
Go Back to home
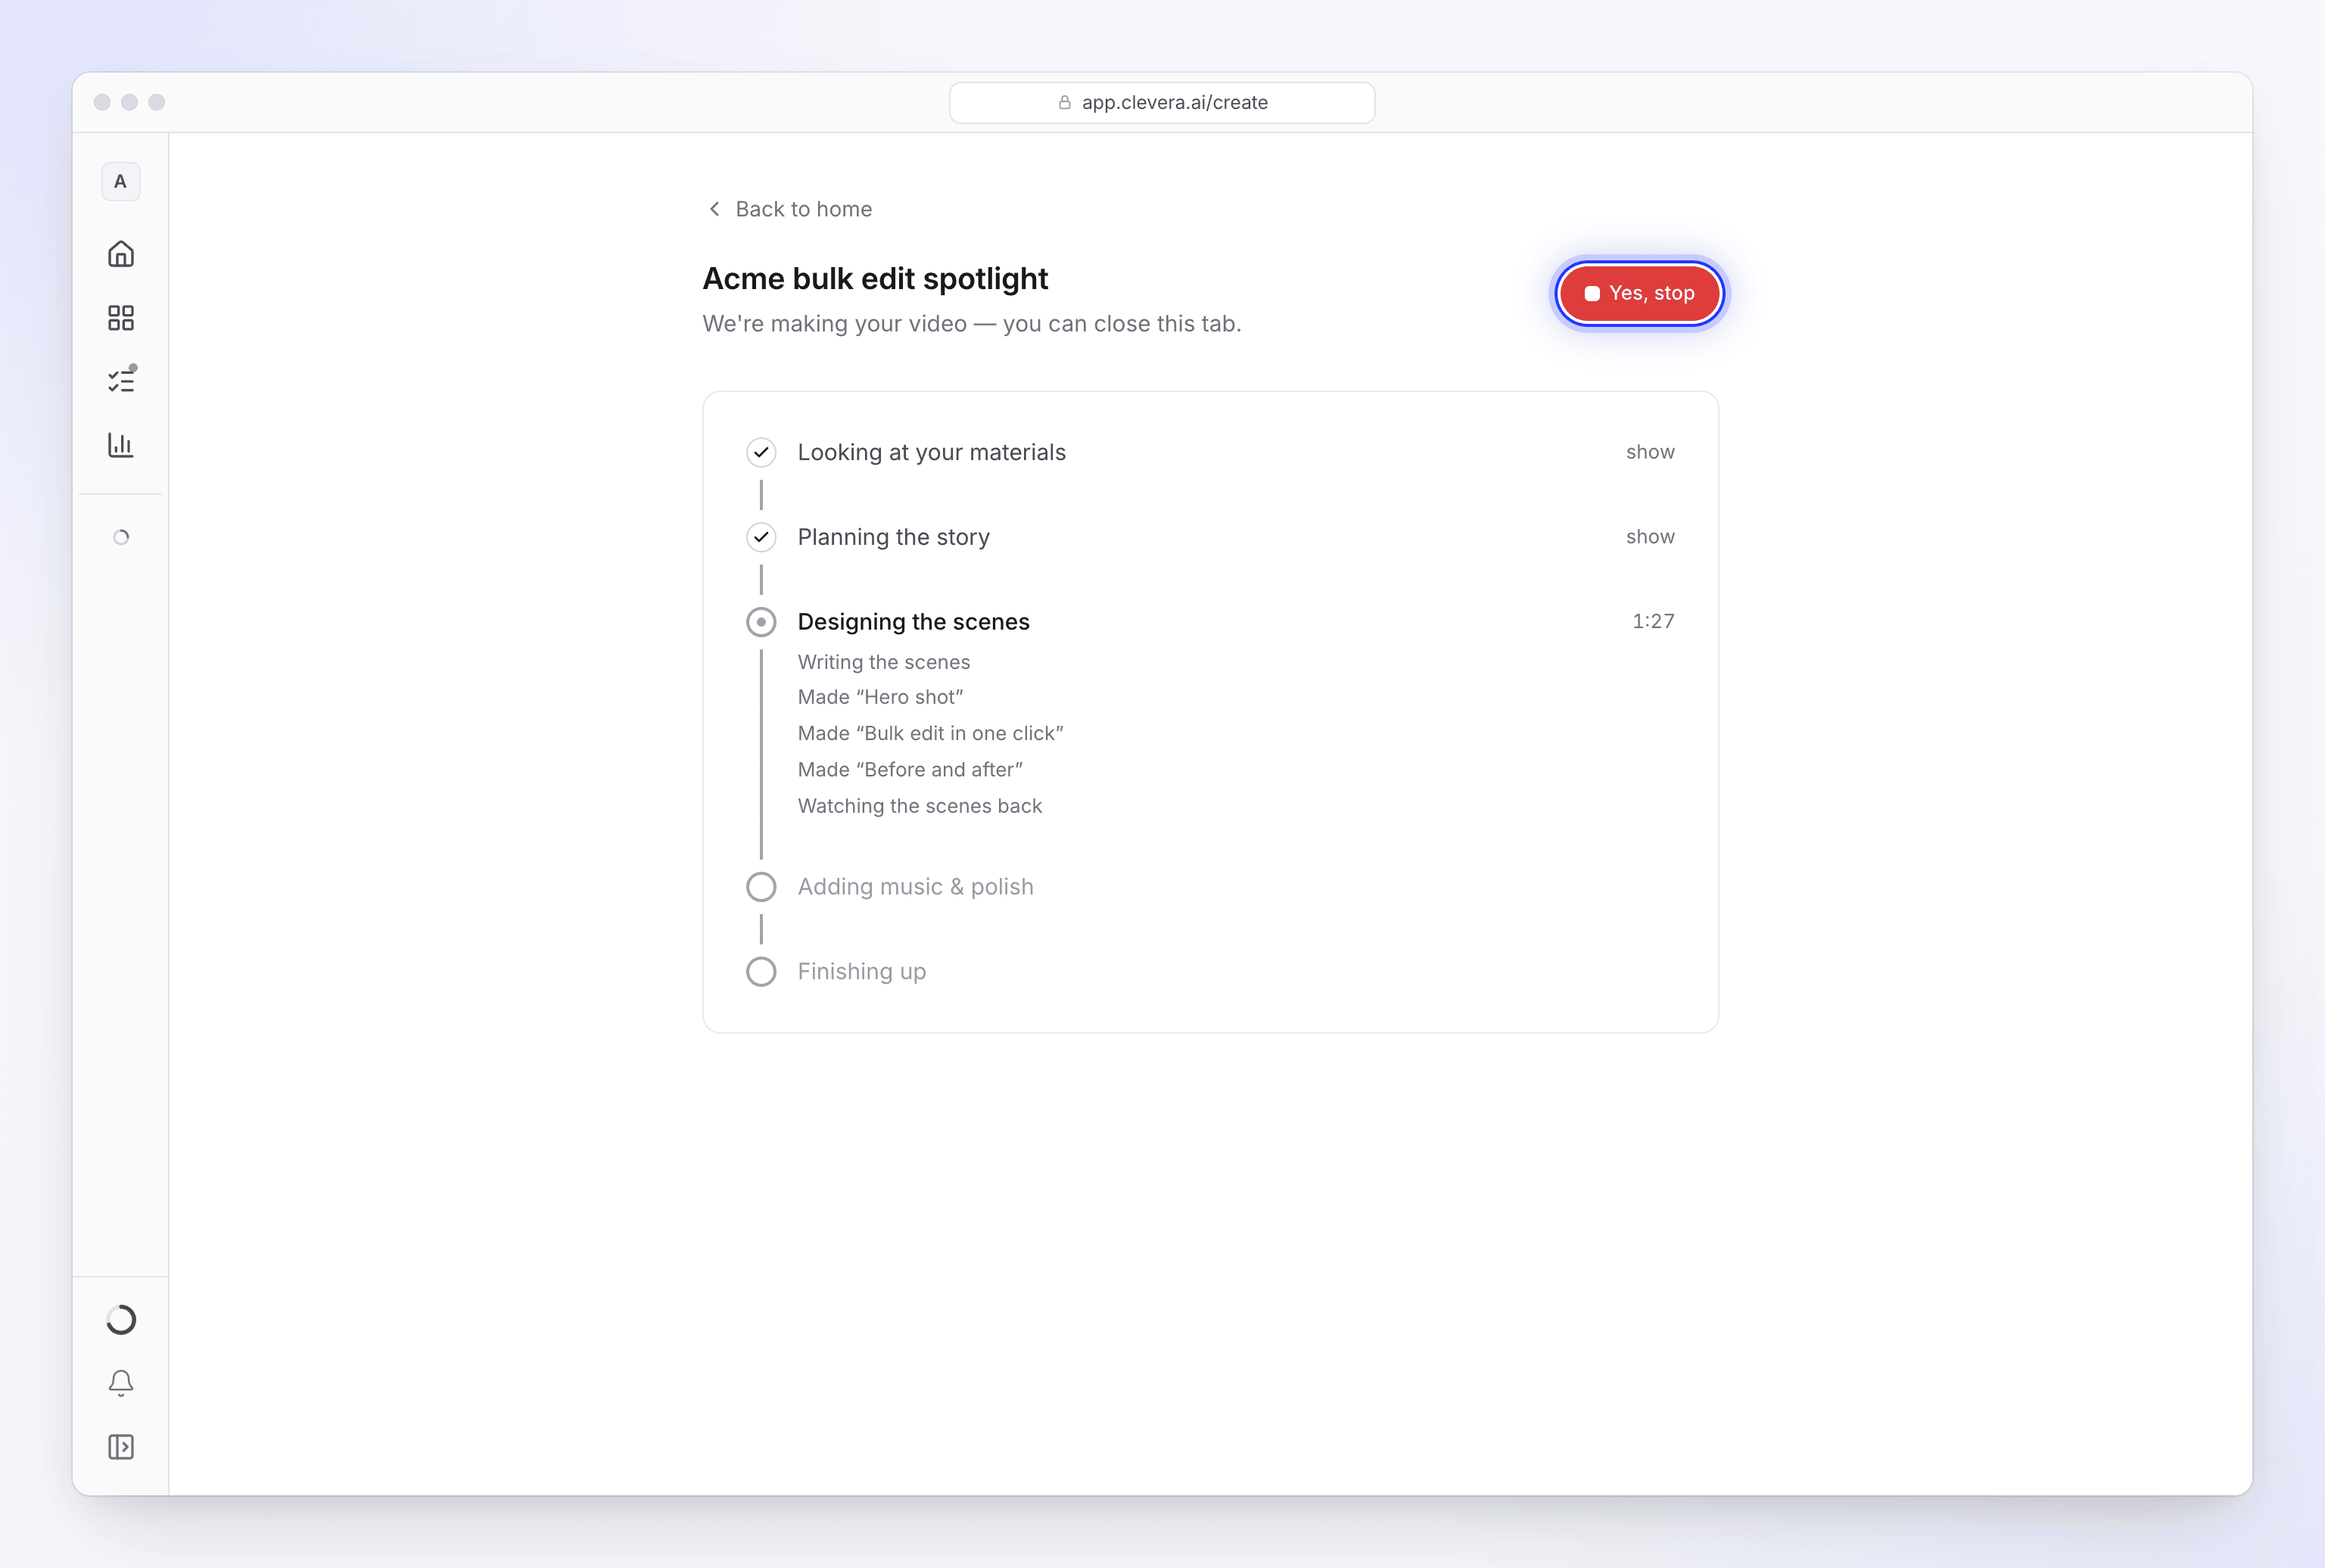point(790,209)
